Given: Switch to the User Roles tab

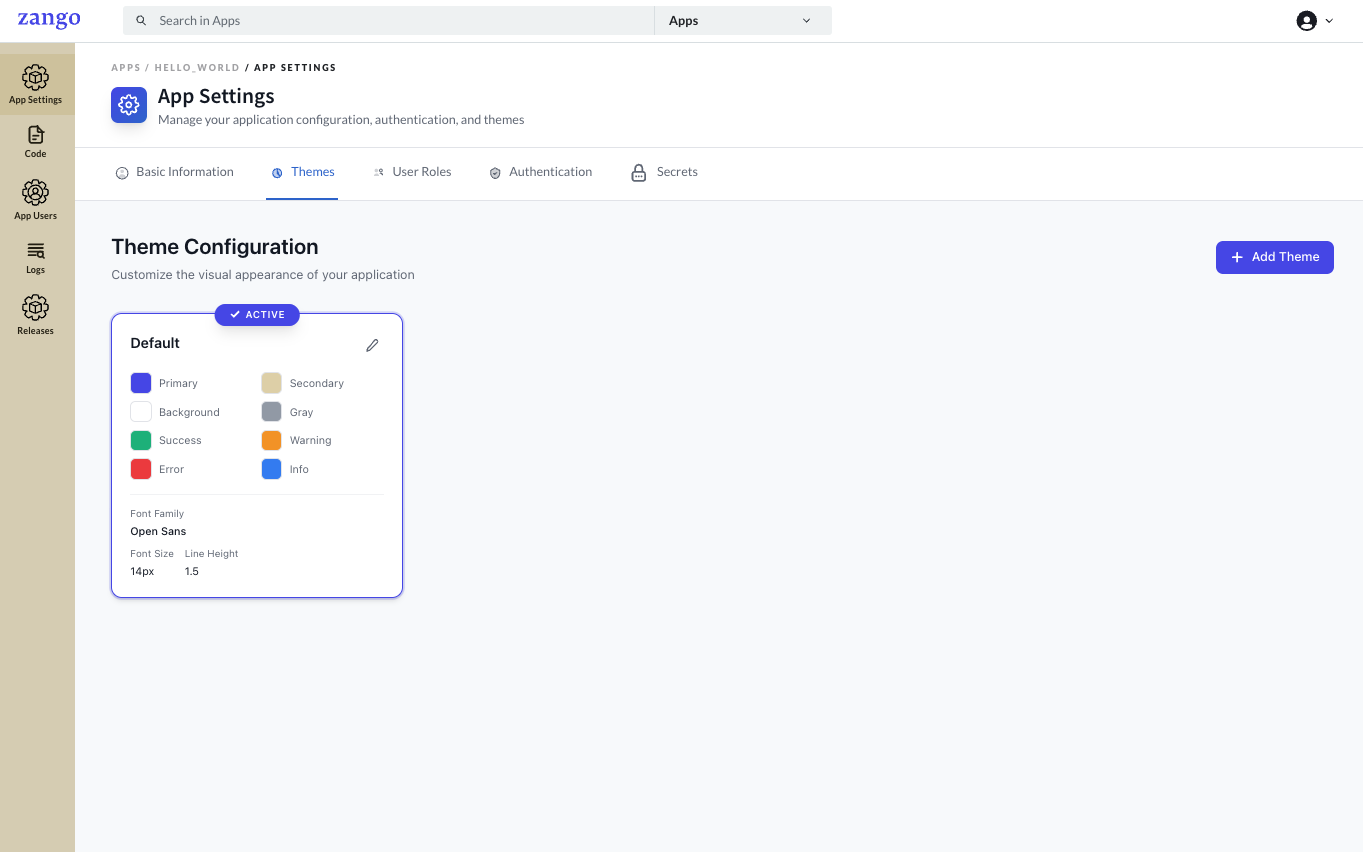Looking at the screenshot, I should pyautogui.click(x=412, y=173).
